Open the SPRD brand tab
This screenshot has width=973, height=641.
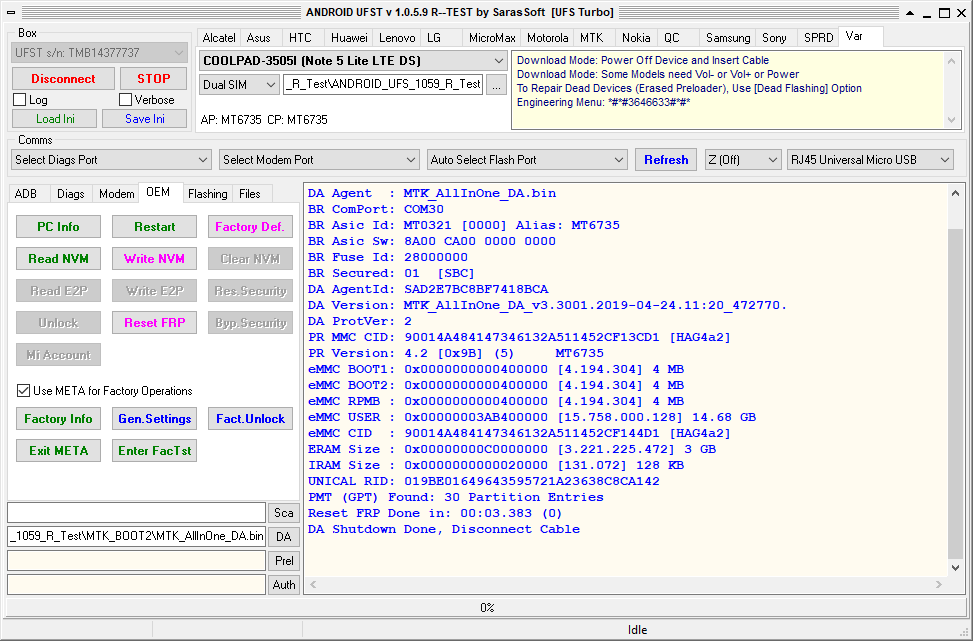click(x=818, y=38)
